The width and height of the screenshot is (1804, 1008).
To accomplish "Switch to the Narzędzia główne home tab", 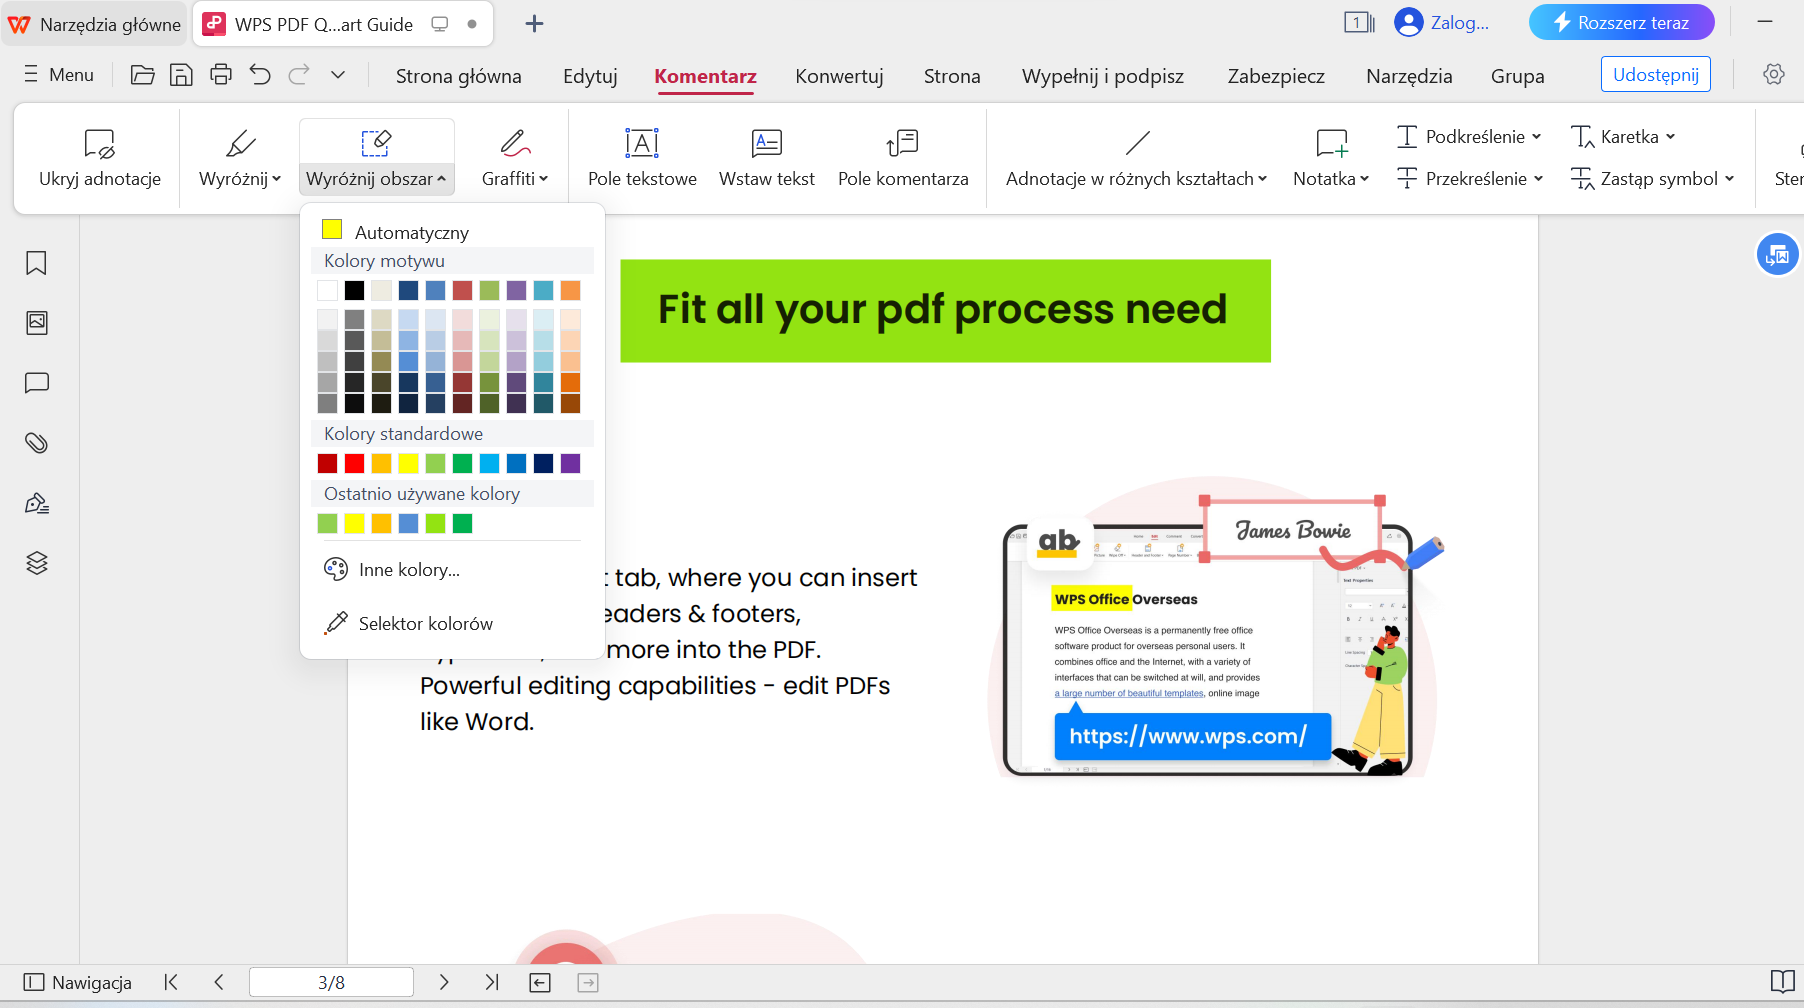I will coord(94,24).
